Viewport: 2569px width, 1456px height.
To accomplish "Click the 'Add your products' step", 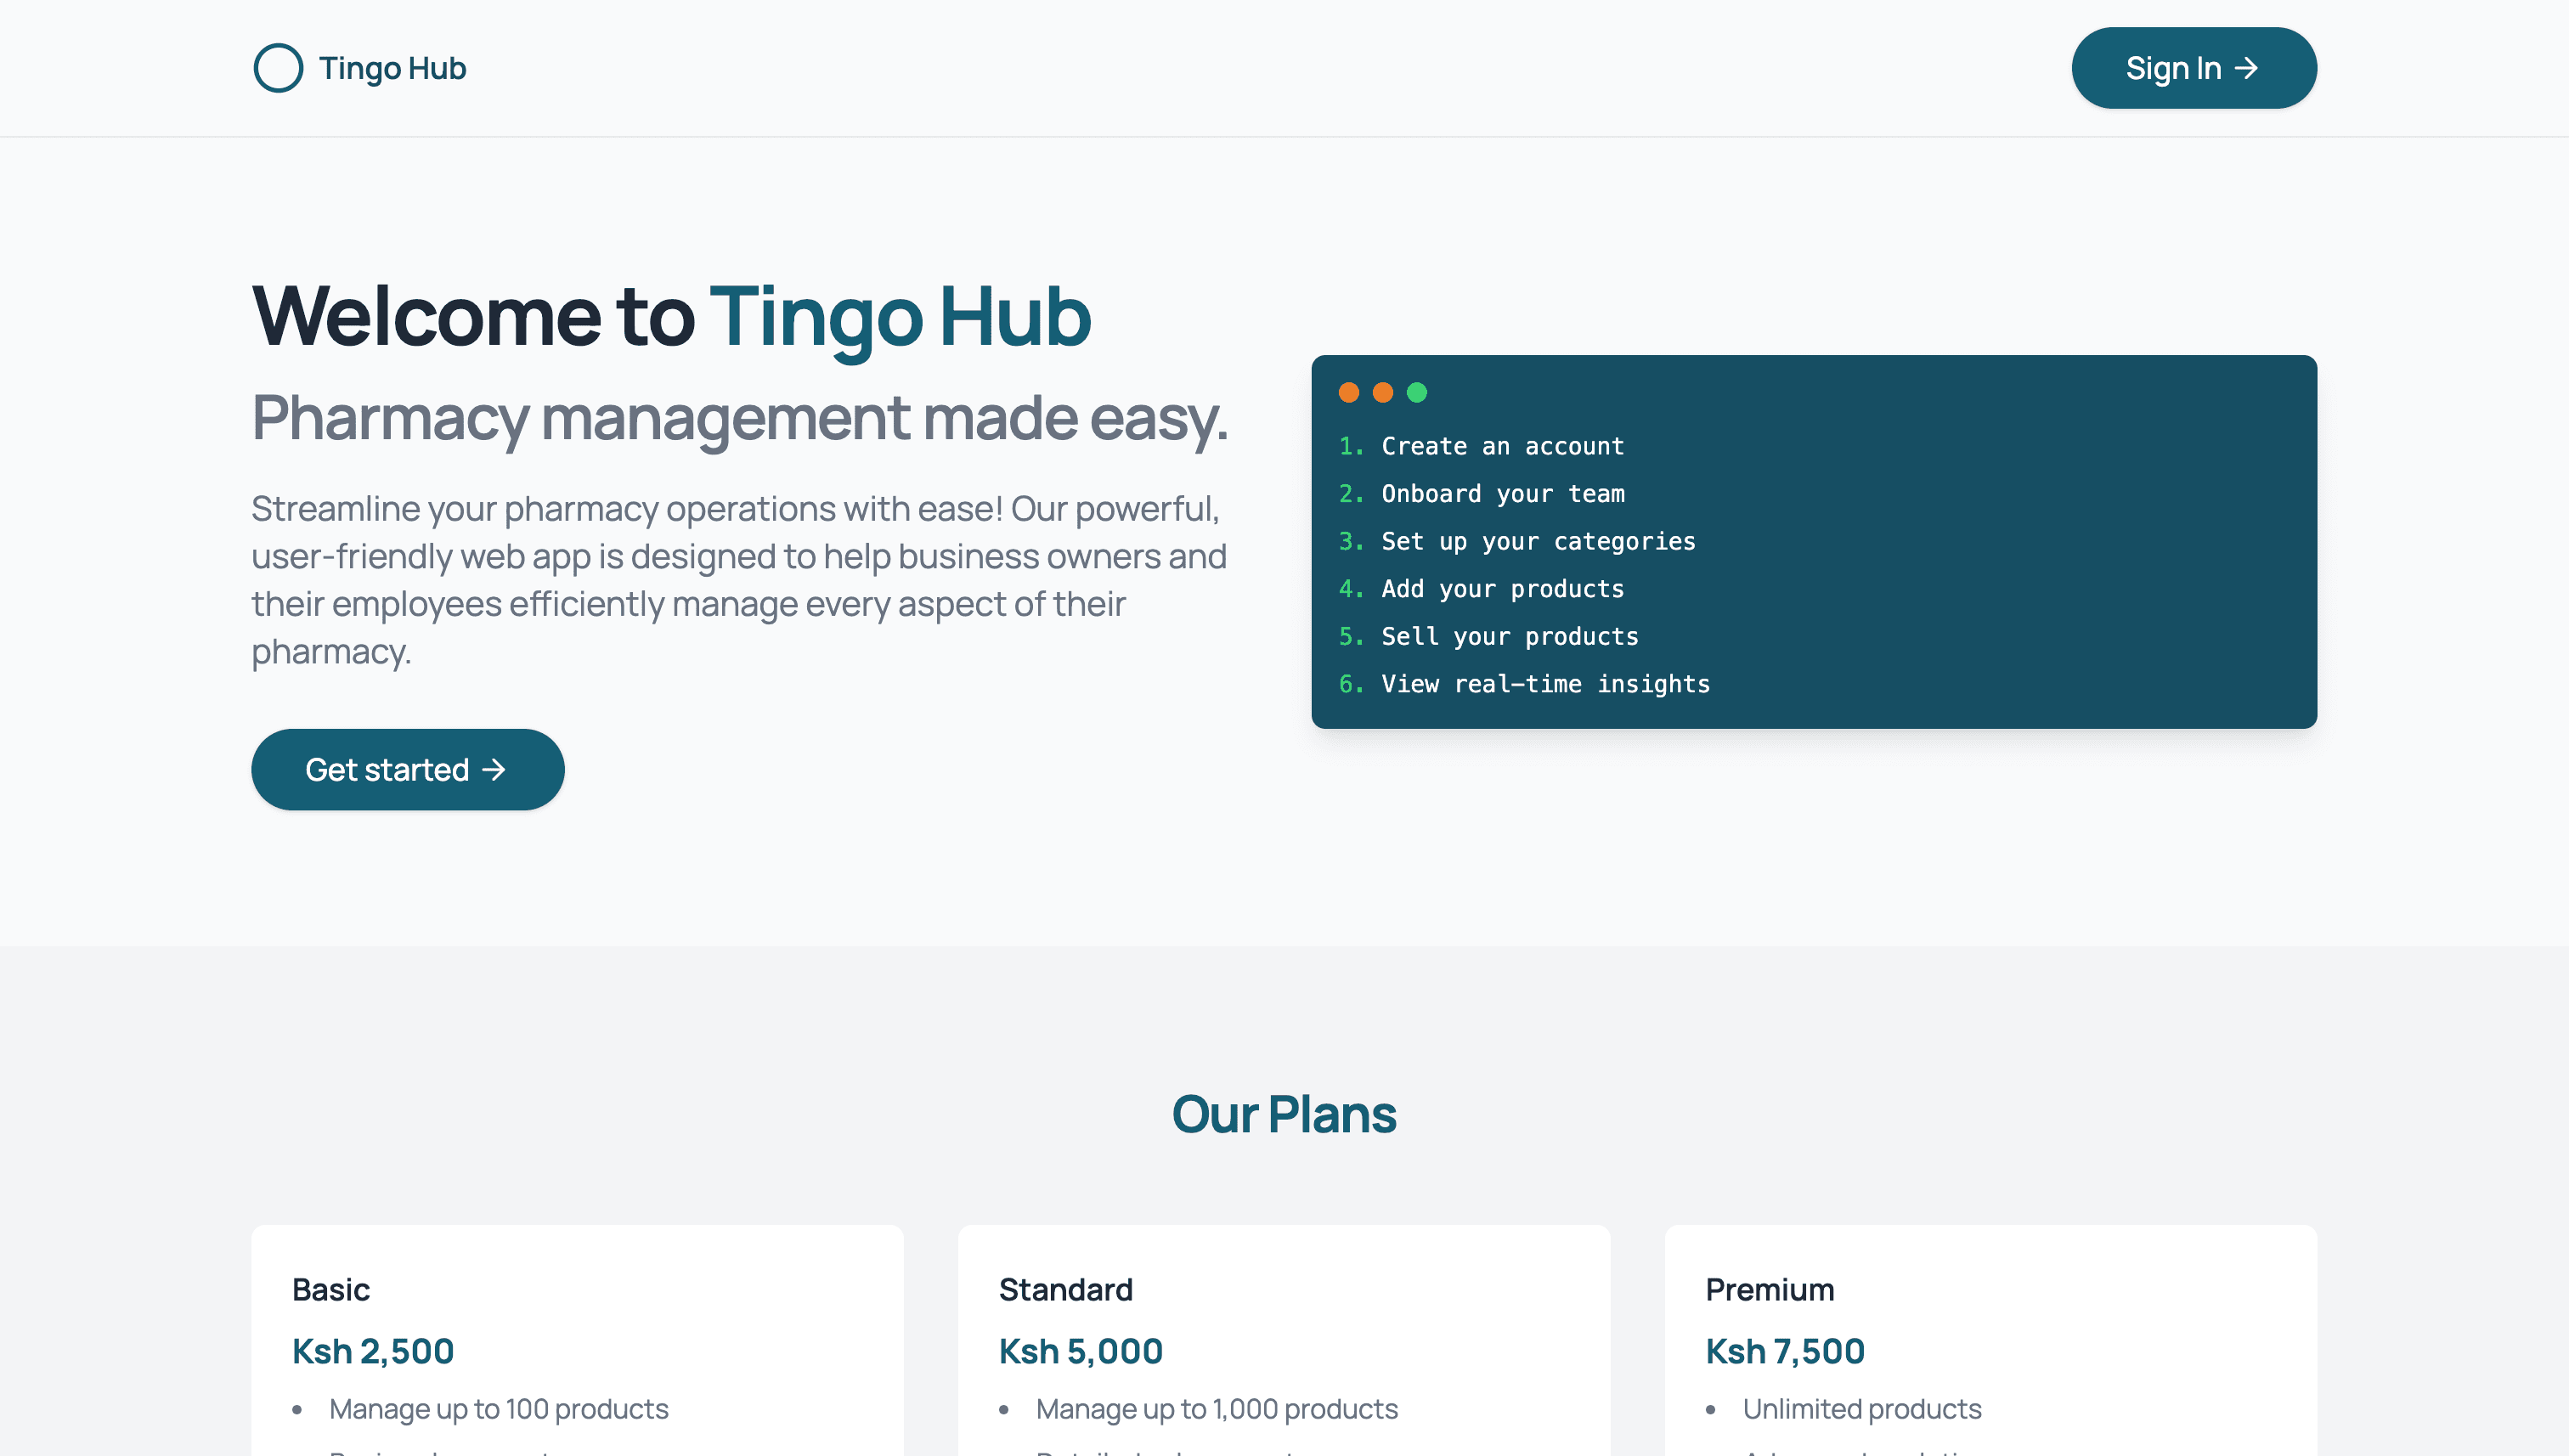I will pyautogui.click(x=1502, y=589).
